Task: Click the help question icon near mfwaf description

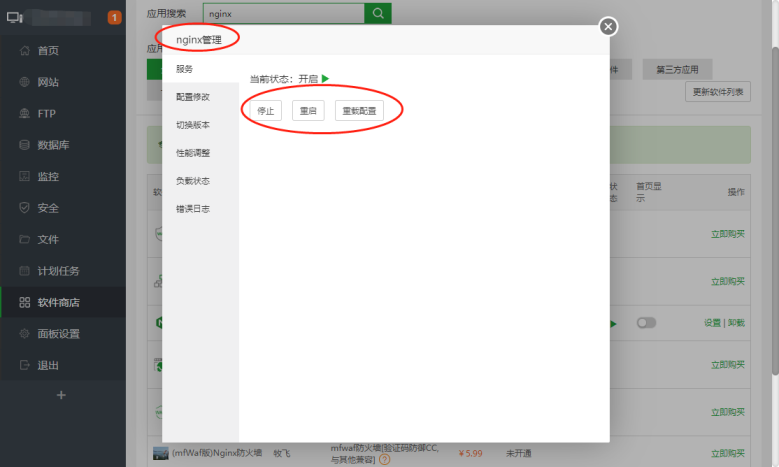Action: (385, 460)
